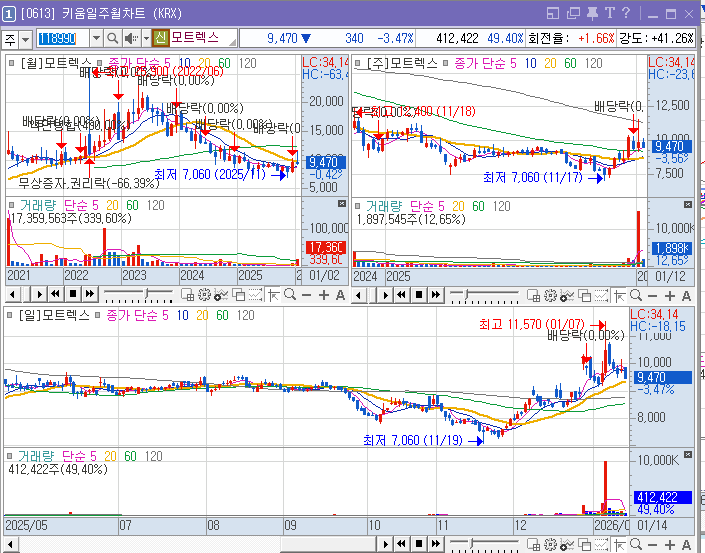
Task: Open chart settings gear on monthly chart toolbar
Action: tap(205, 295)
